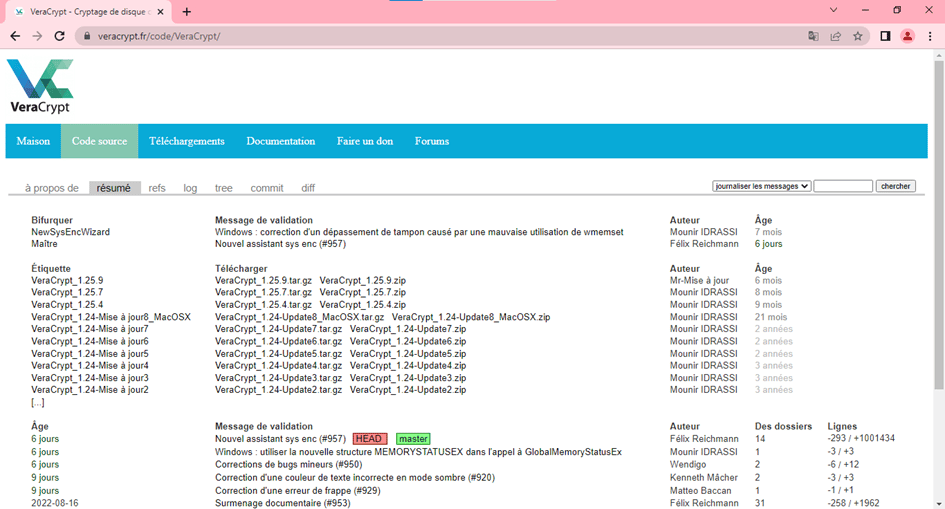
Task: Switch to the diff tab
Action: pyautogui.click(x=308, y=188)
